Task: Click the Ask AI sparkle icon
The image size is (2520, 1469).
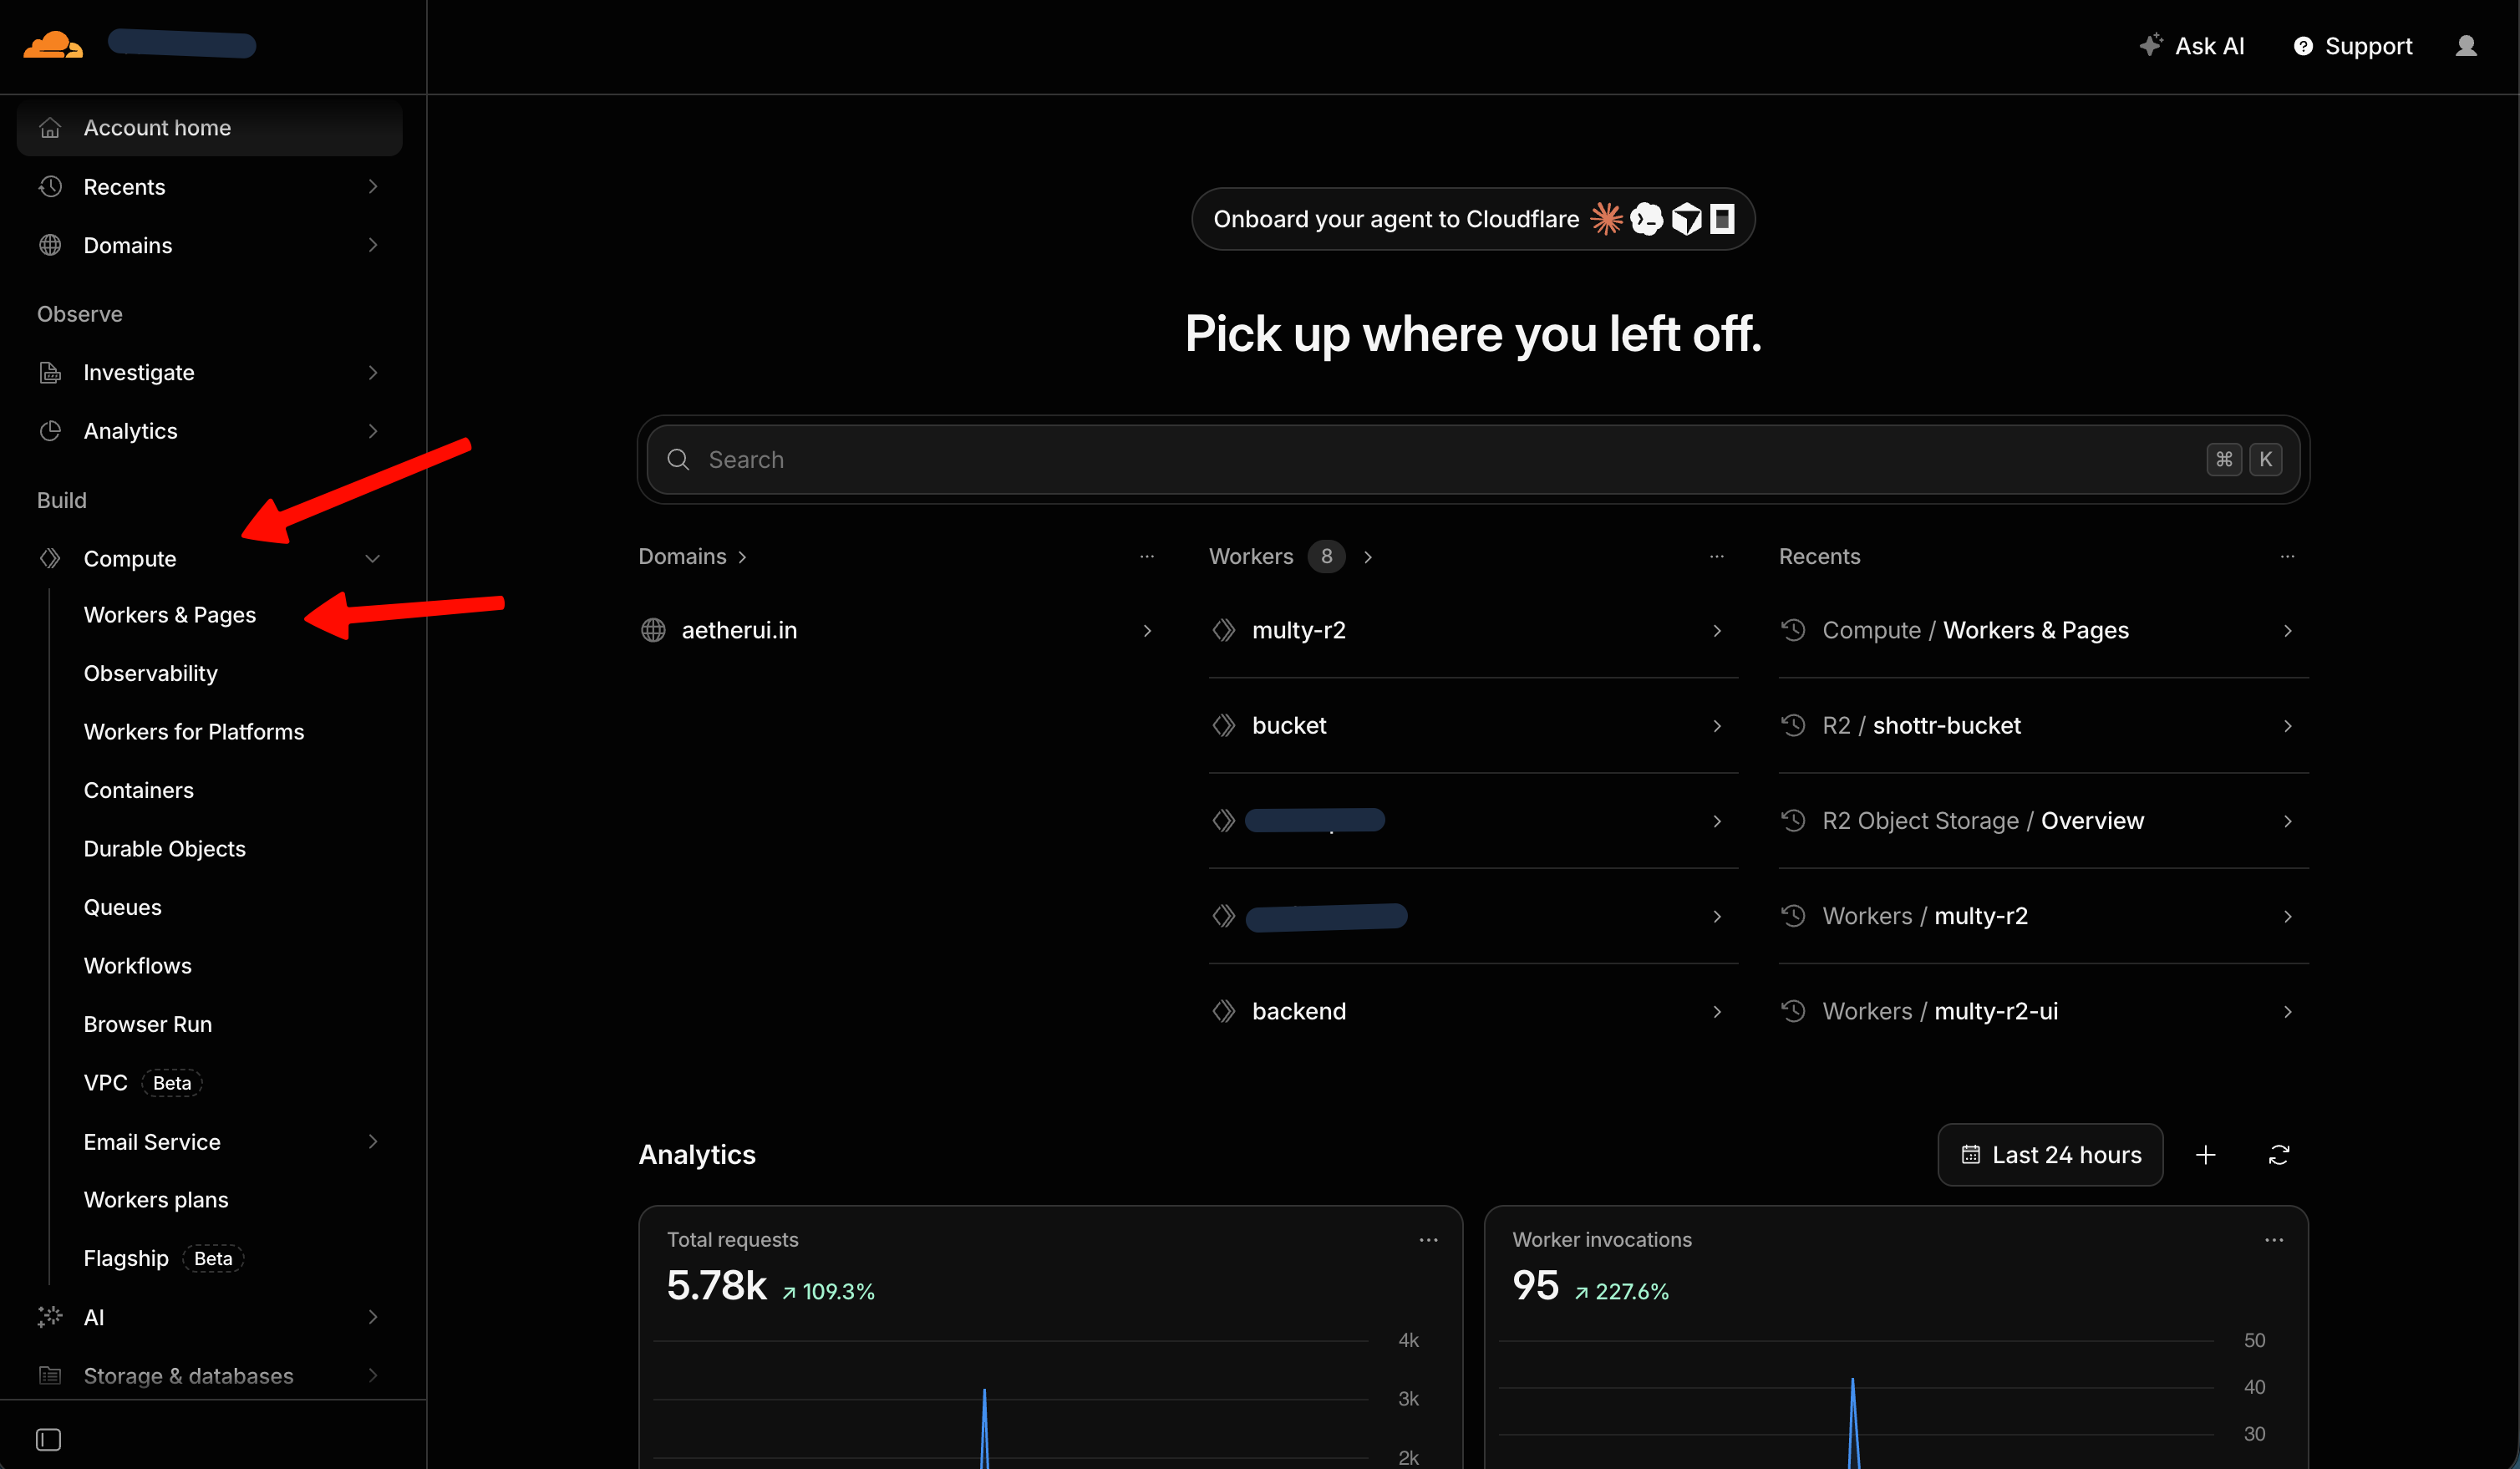Action: click(x=2151, y=45)
